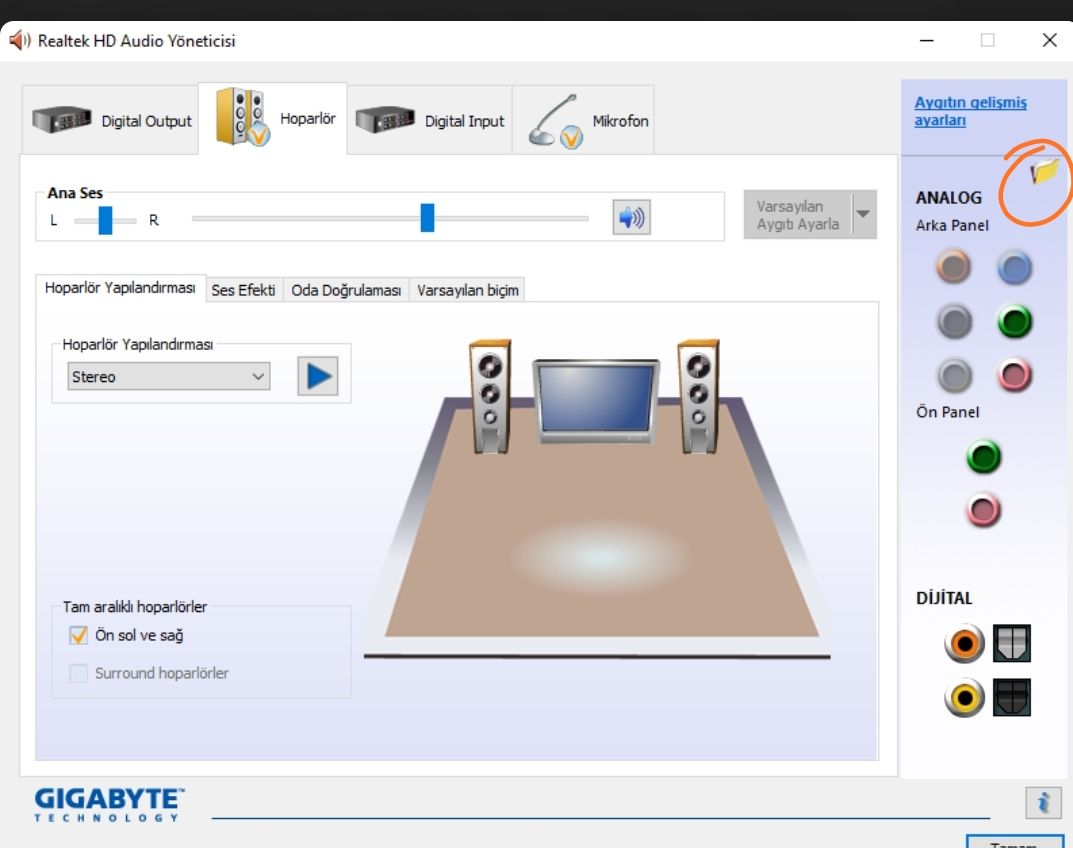Click Varsayılan Aygıtı Ayarla button

798,215
